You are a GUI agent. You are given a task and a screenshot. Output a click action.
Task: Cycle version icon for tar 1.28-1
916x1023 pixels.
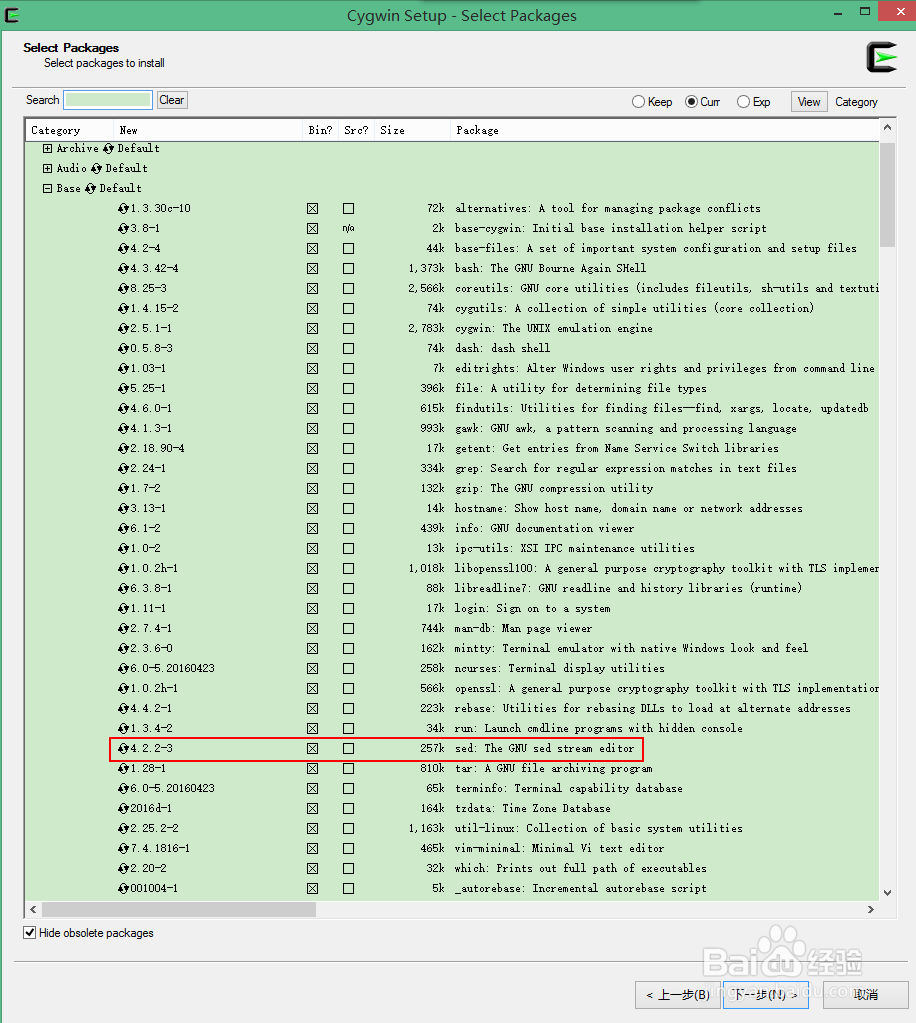[x=123, y=769]
